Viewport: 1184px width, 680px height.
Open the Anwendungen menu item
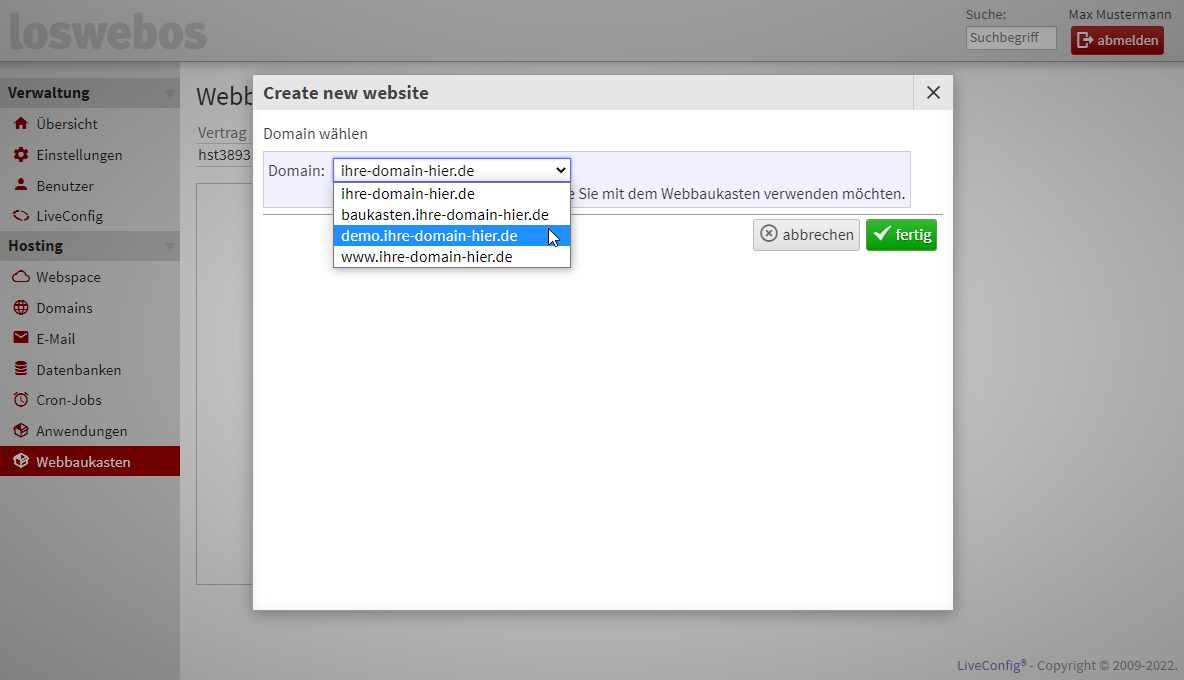(82, 431)
